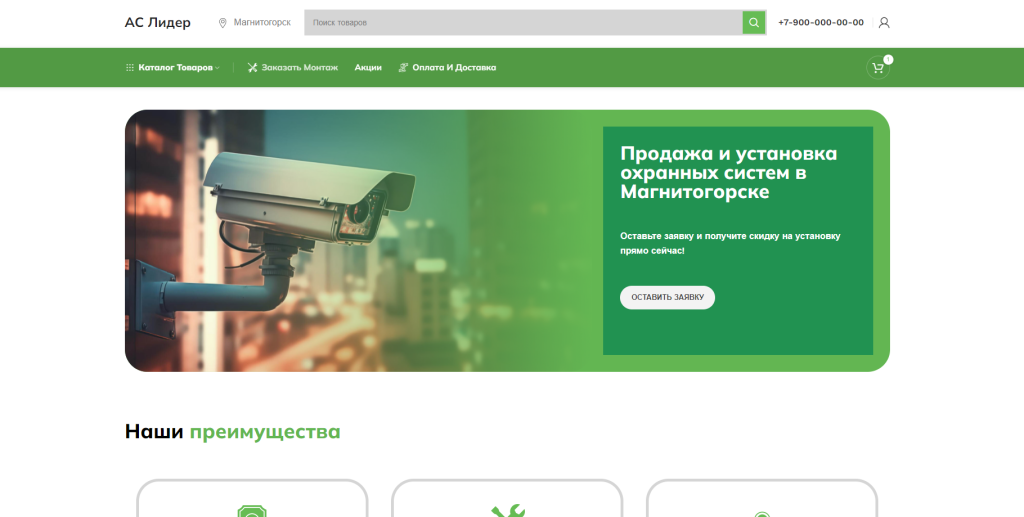Open the Магнитогорск city selector
Viewport: 1024px width, 517px height.
261,22
